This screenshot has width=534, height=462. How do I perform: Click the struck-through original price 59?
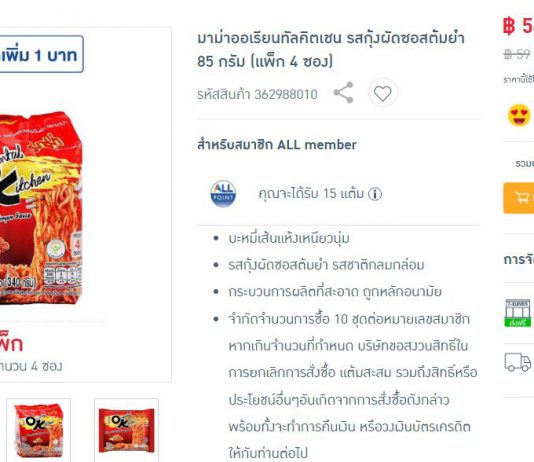[x=517, y=54]
